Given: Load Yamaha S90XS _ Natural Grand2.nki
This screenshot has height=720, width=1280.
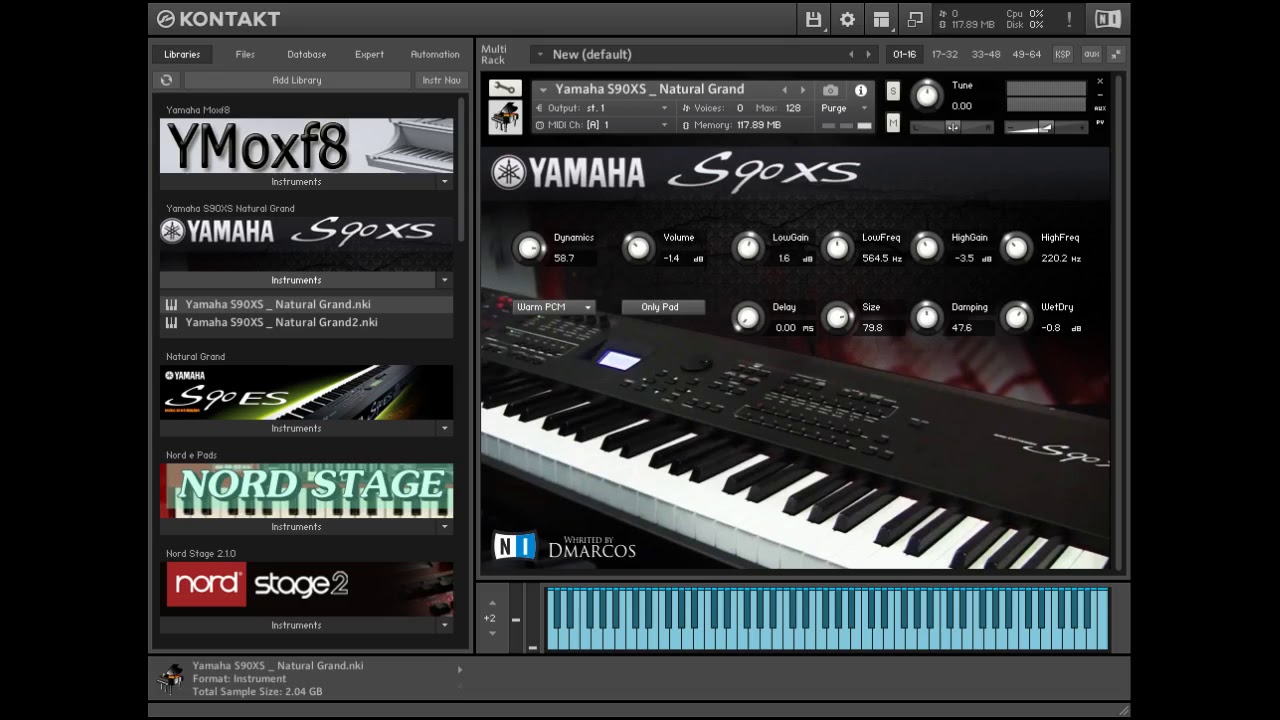Looking at the screenshot, I should pyautogui.click(x=306, y=322).
